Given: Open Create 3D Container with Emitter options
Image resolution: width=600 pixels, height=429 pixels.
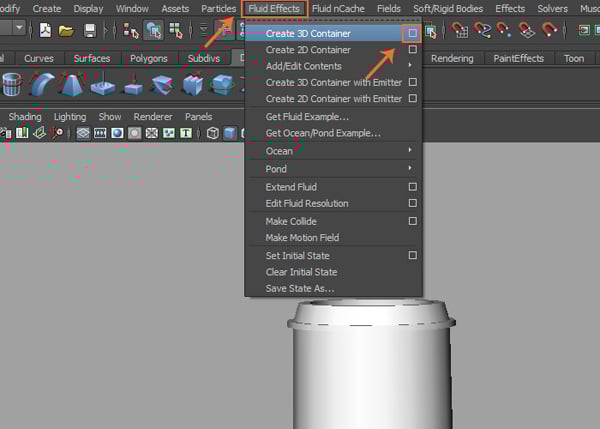Looking at the screenshot, I should (412, 82).
